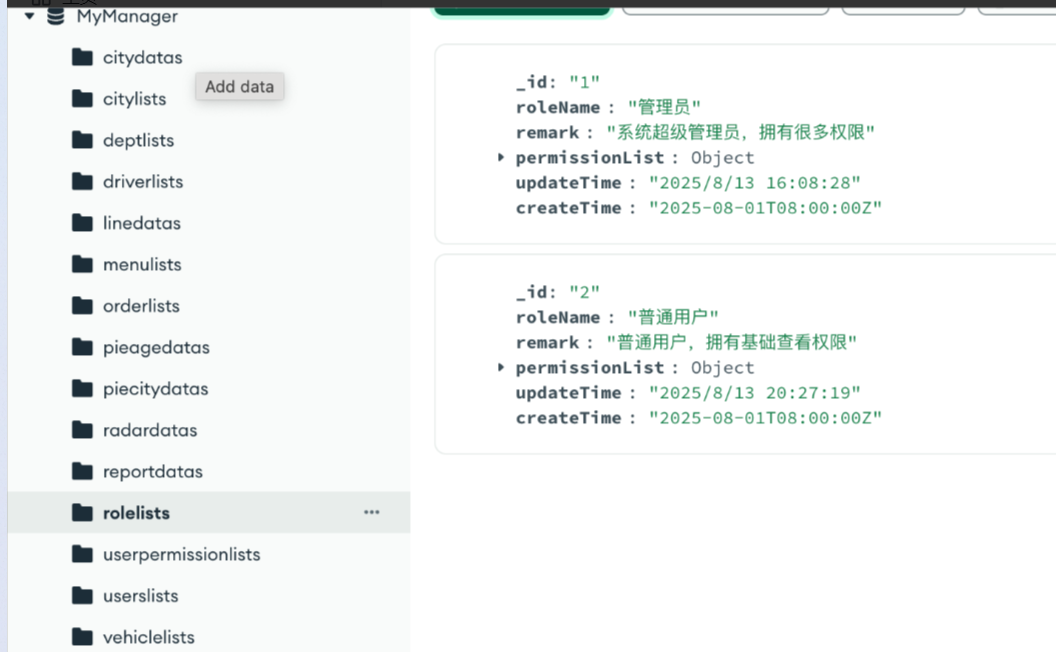Open rolelists three-dot options menu
The width and height of the screenshot is (1056, 652).
[x=372, y=513]
